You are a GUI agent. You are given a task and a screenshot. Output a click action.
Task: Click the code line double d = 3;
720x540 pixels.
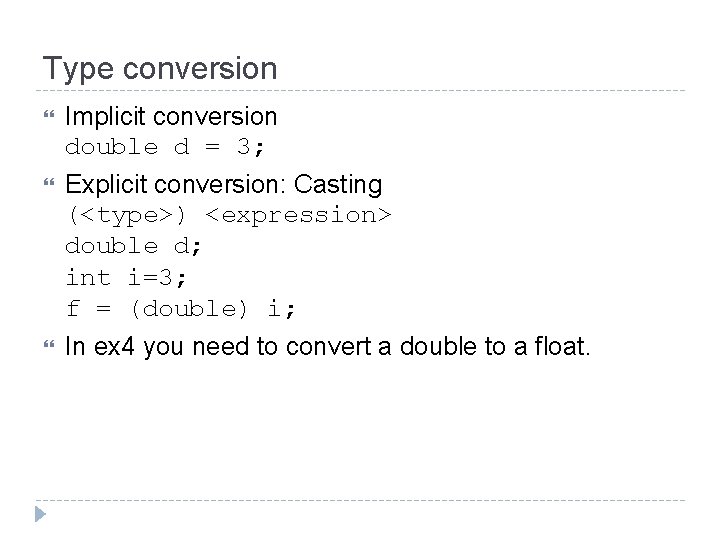166,147
